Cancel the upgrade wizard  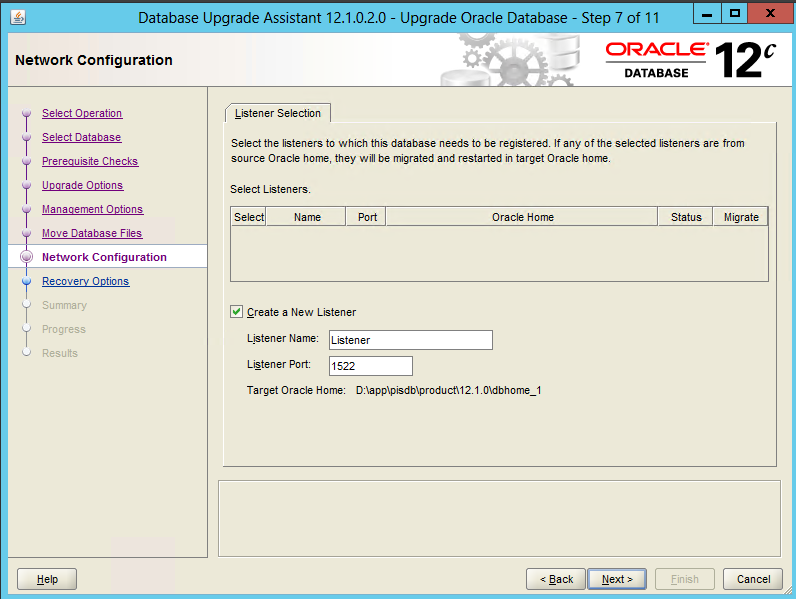coord(753,579)
